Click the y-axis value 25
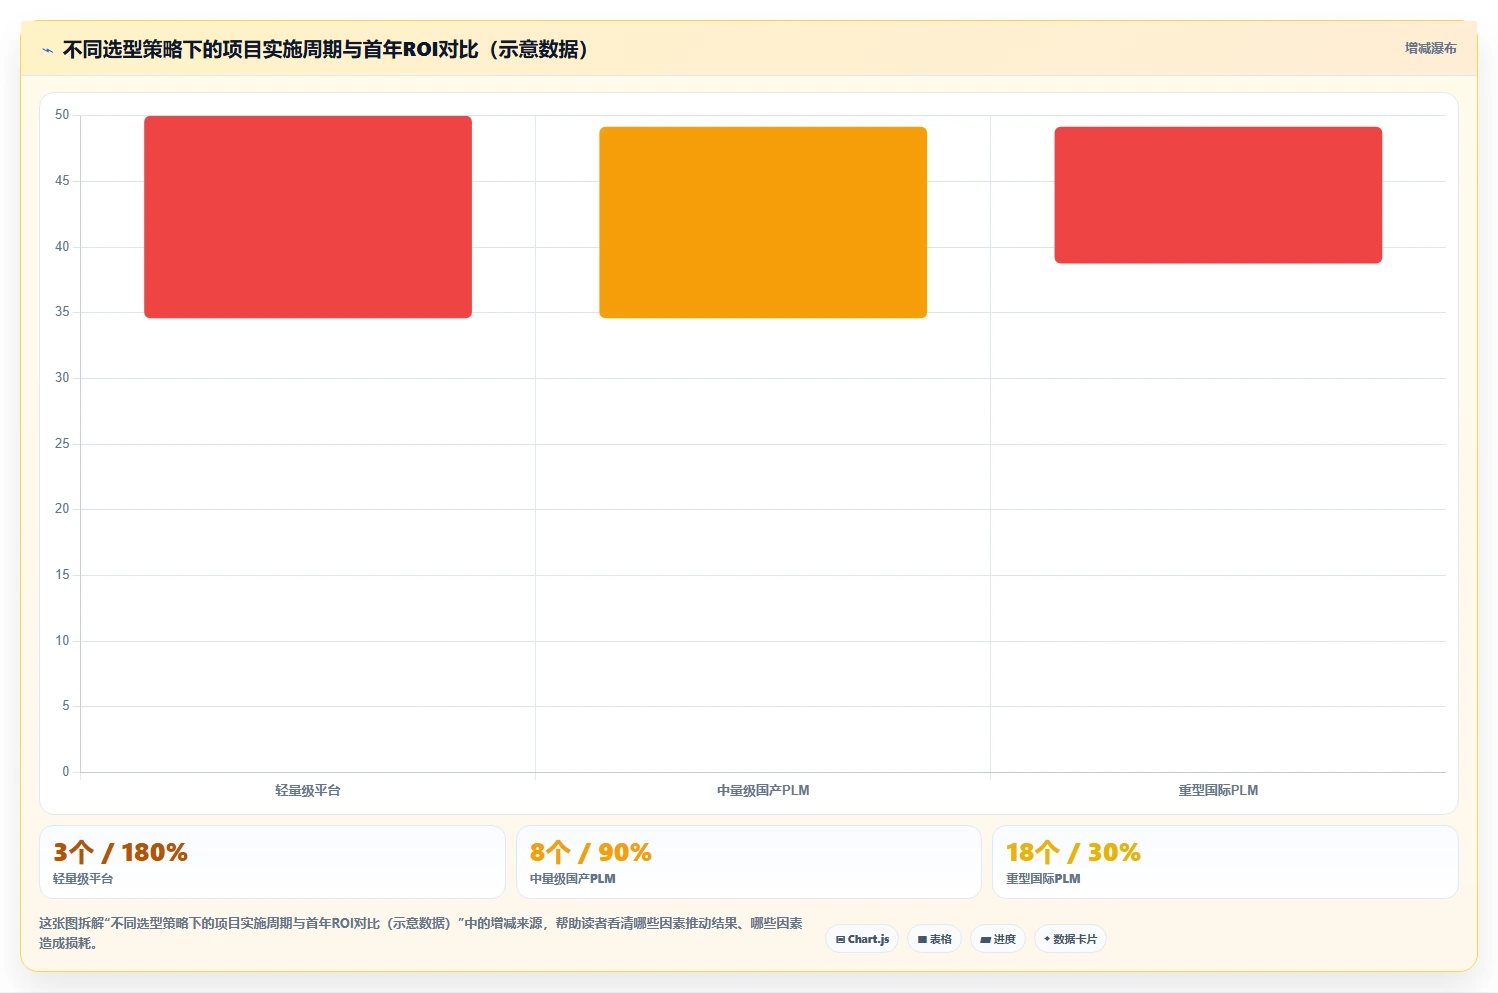Viewport: 1498px width, 993px height. [62, 443]
